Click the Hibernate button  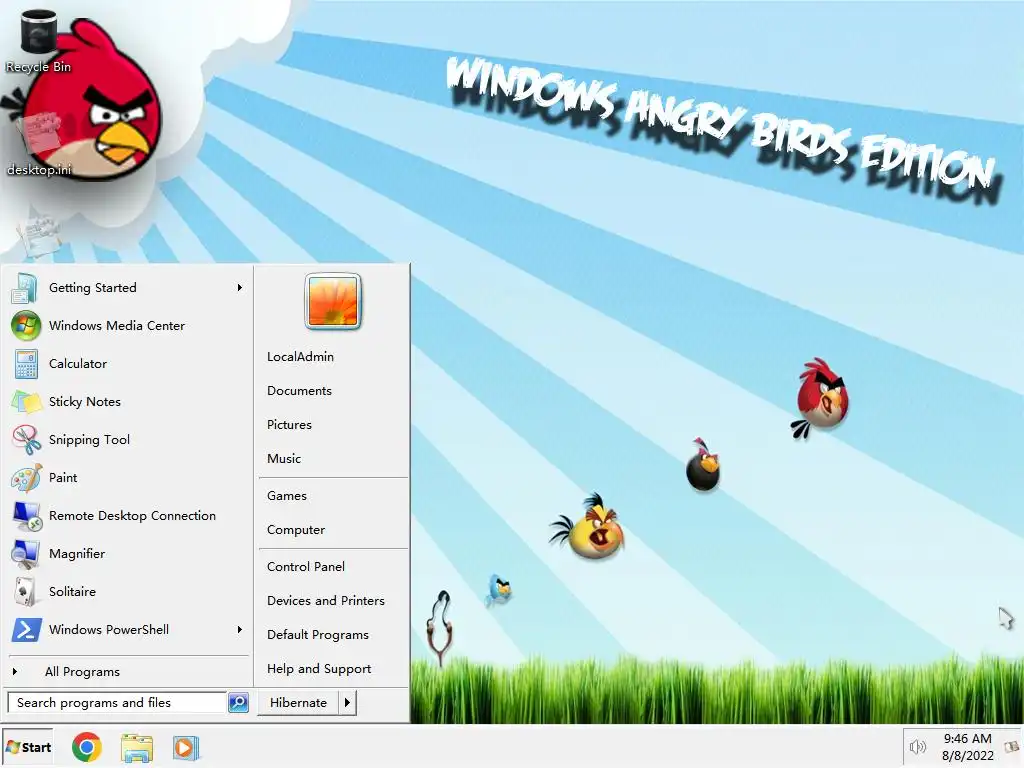coord(298,703)
